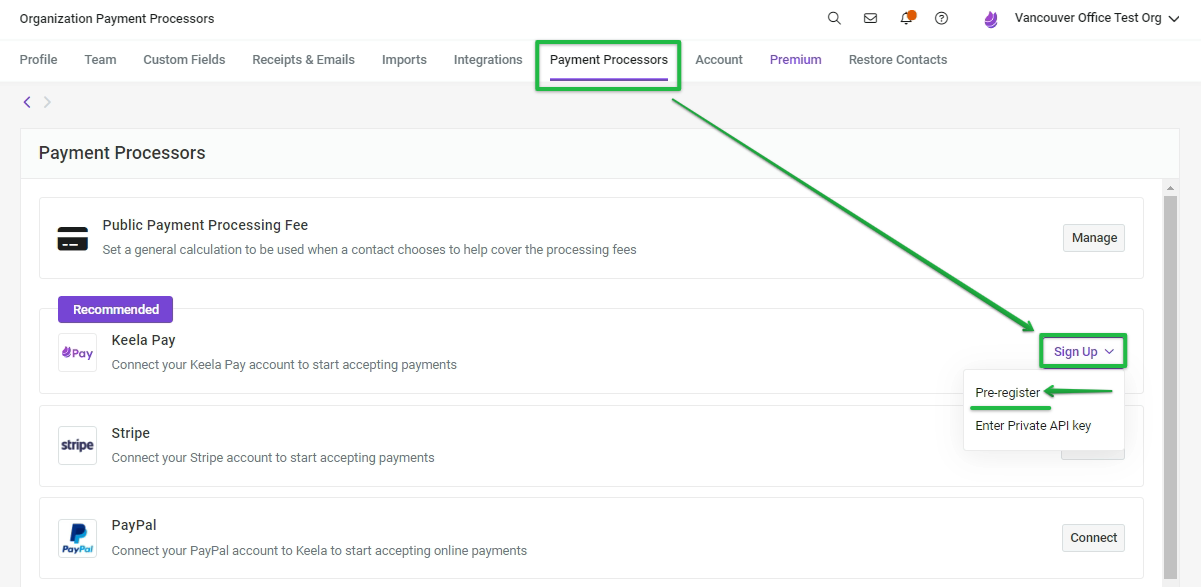
Task: Click the PayPal Connect button
Action: point(1093,538)
